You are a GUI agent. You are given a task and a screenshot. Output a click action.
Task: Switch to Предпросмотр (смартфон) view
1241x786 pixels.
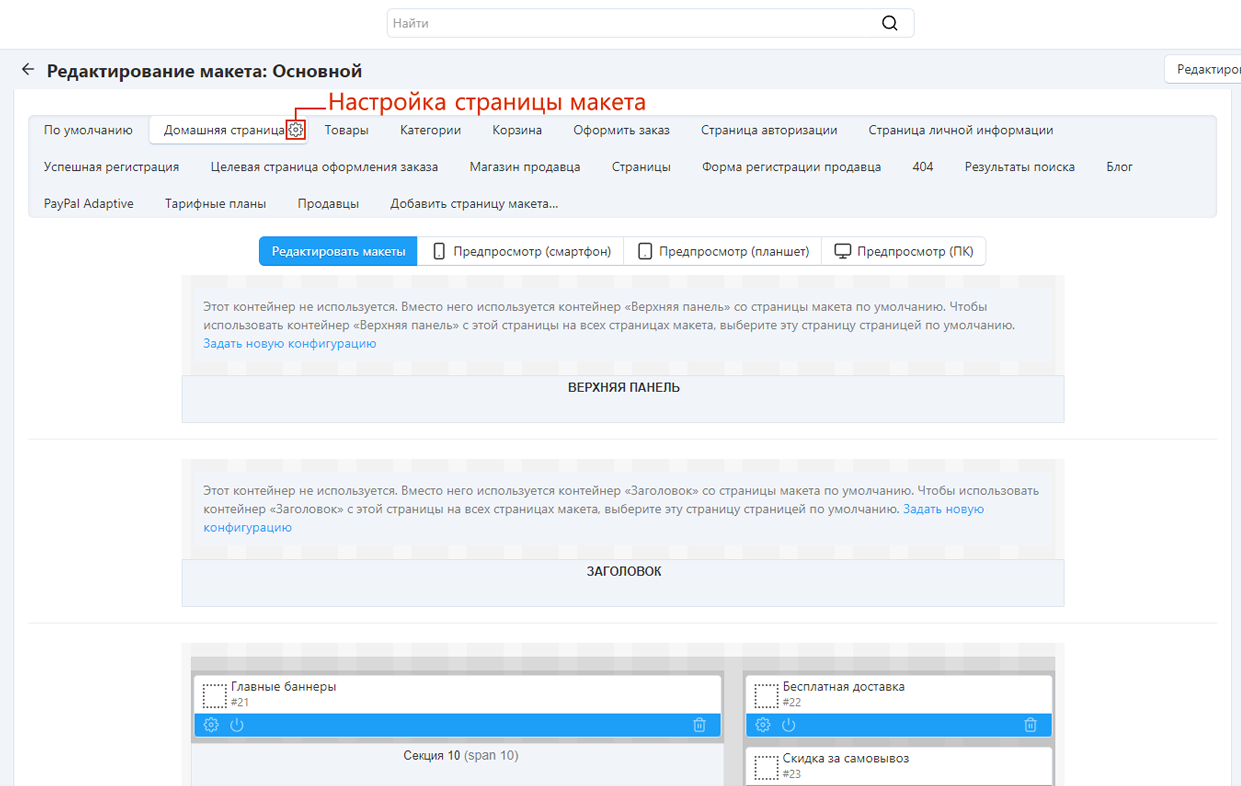click(x=520, y=251)
